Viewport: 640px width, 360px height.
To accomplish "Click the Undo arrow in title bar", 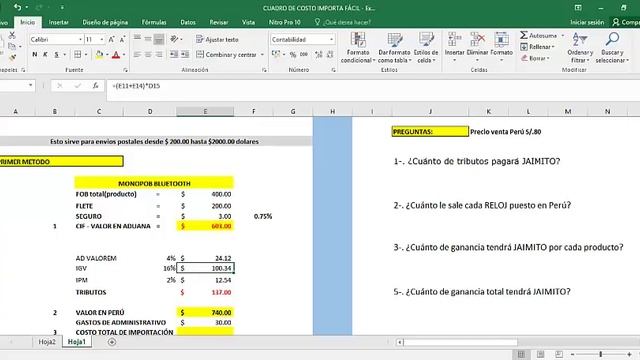I will (17, 7).
